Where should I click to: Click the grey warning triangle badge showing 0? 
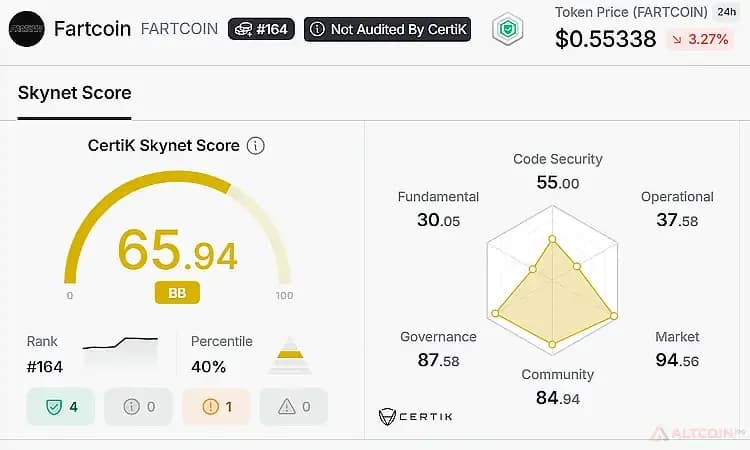[x=294, y=407]
